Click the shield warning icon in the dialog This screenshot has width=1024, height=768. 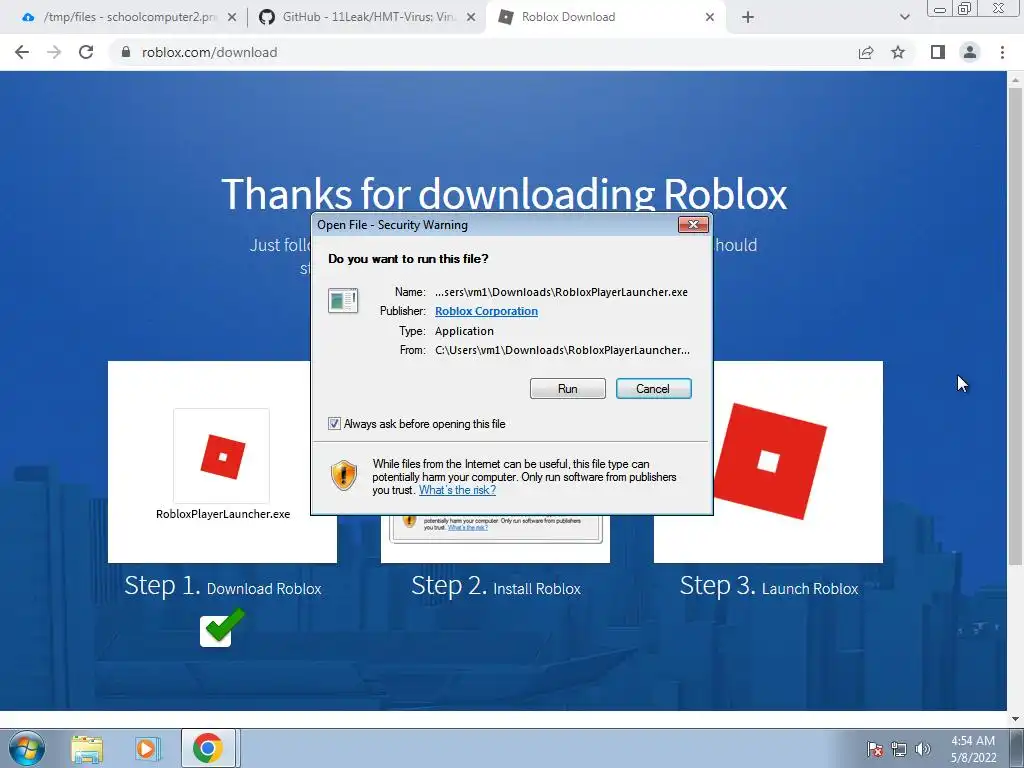[344, 475]
